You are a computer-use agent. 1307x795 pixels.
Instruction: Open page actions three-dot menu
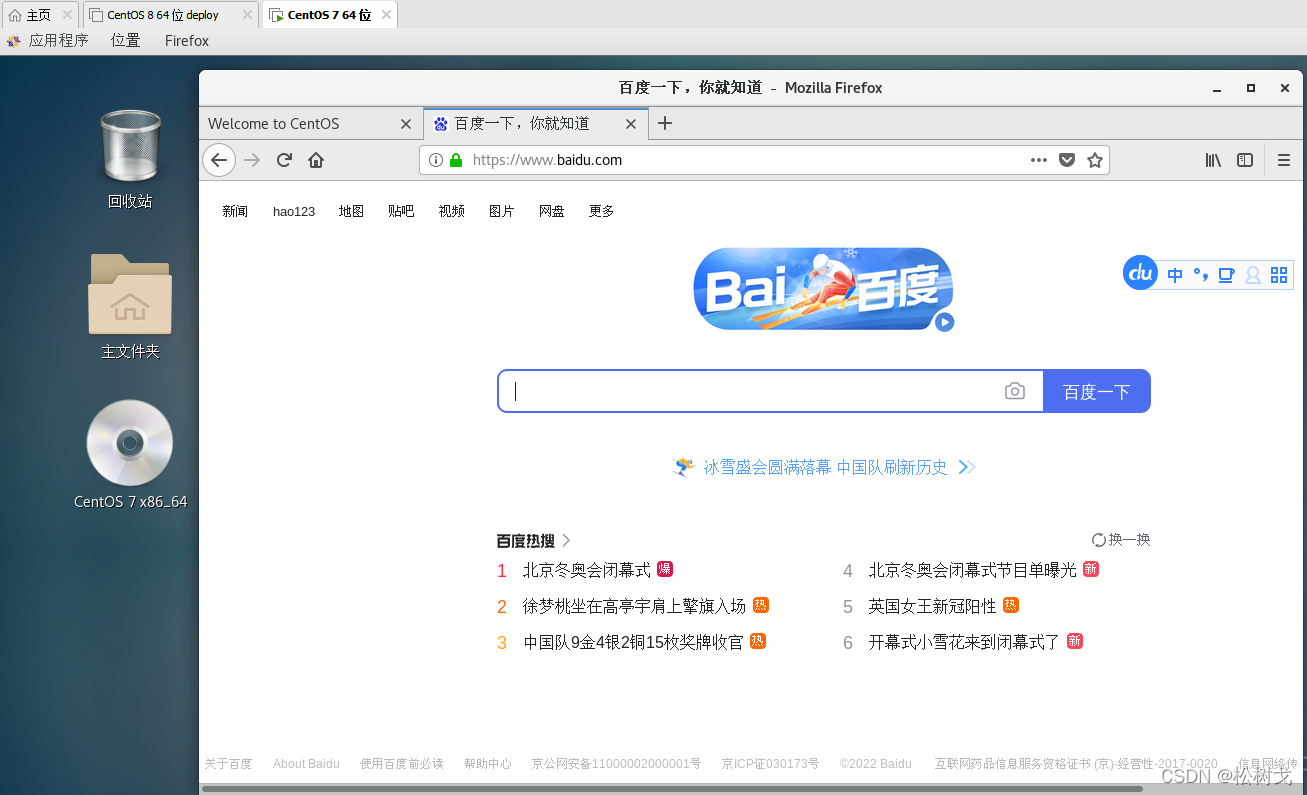(1039, 160)
